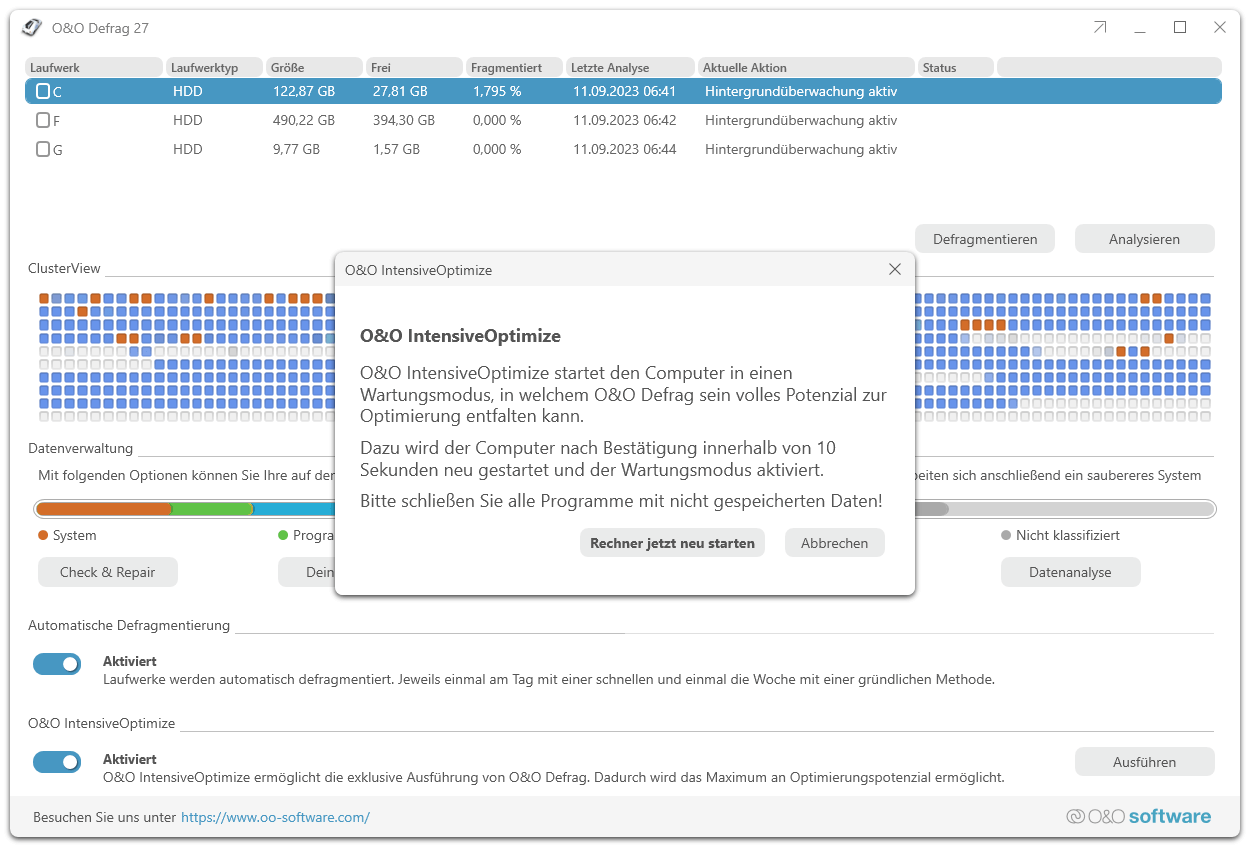Click Rechner jetzt neu starten
1250x847 pixels.
click(672, 543)
